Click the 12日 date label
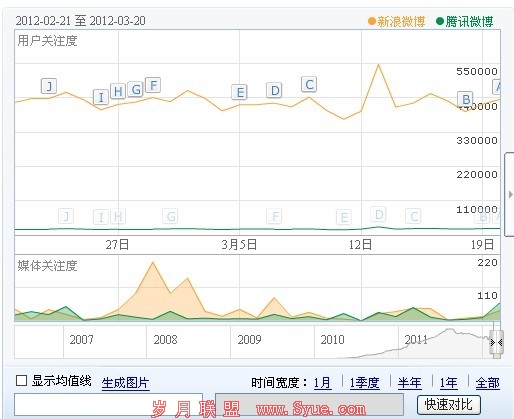514x419 pixels. coord(360,245)
